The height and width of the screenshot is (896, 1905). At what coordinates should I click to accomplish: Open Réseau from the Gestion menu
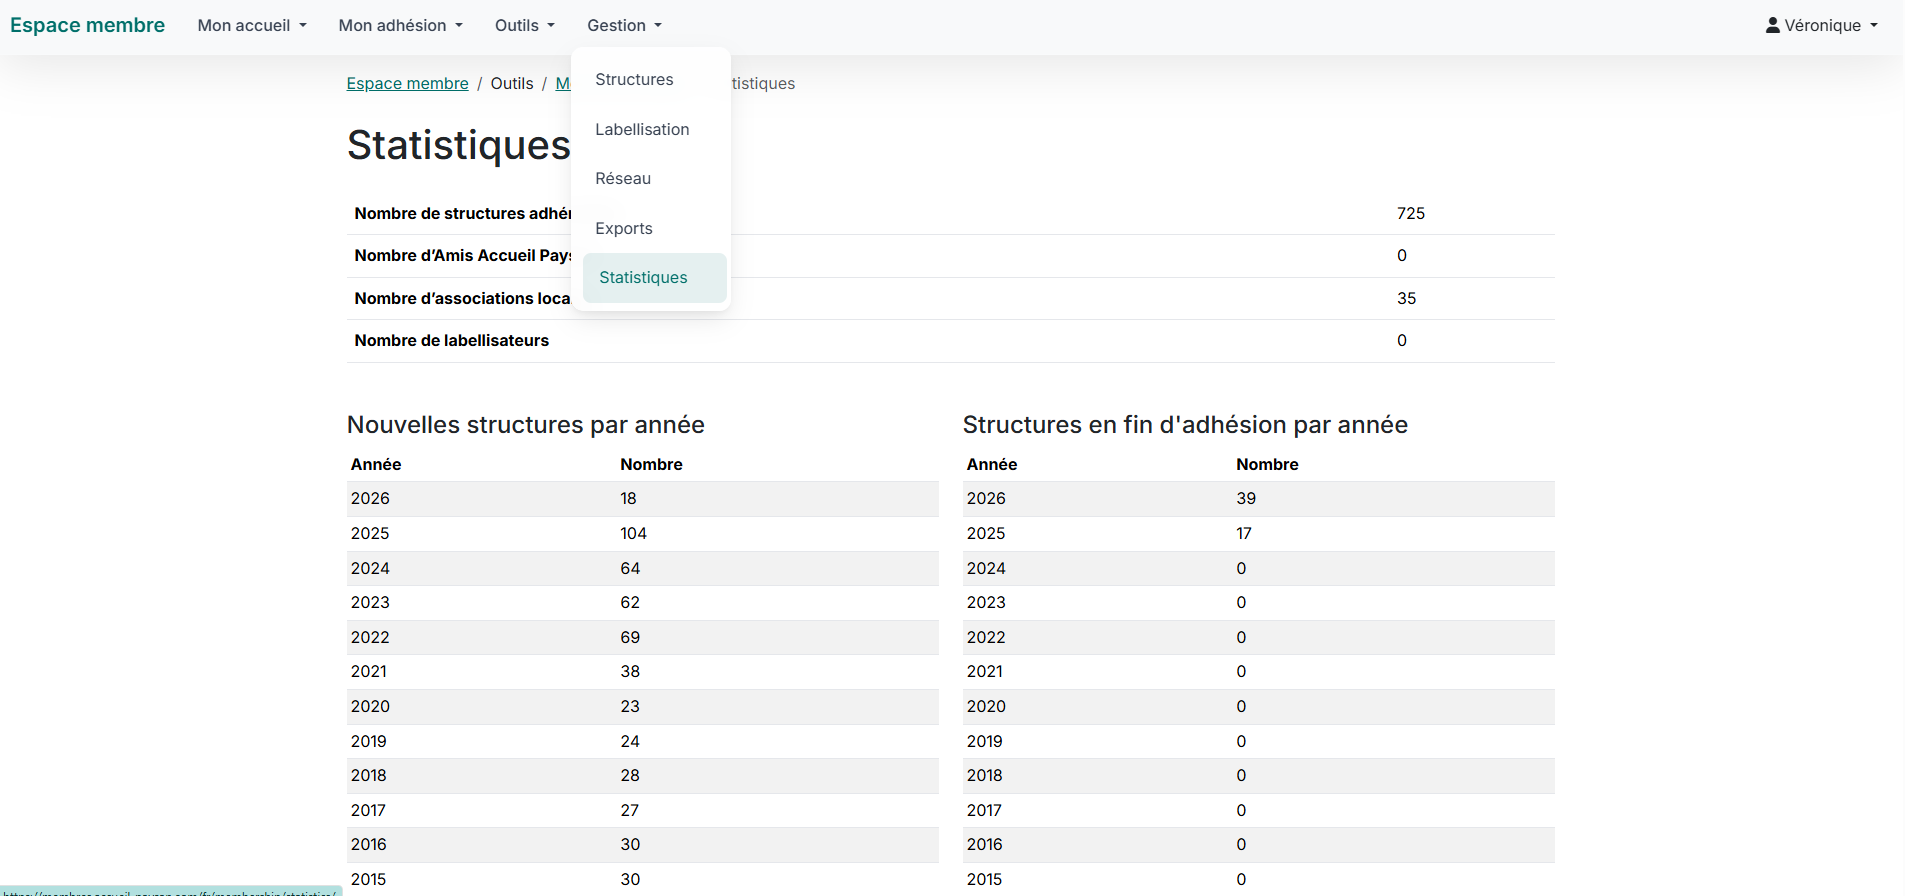(x=623, y=179)
